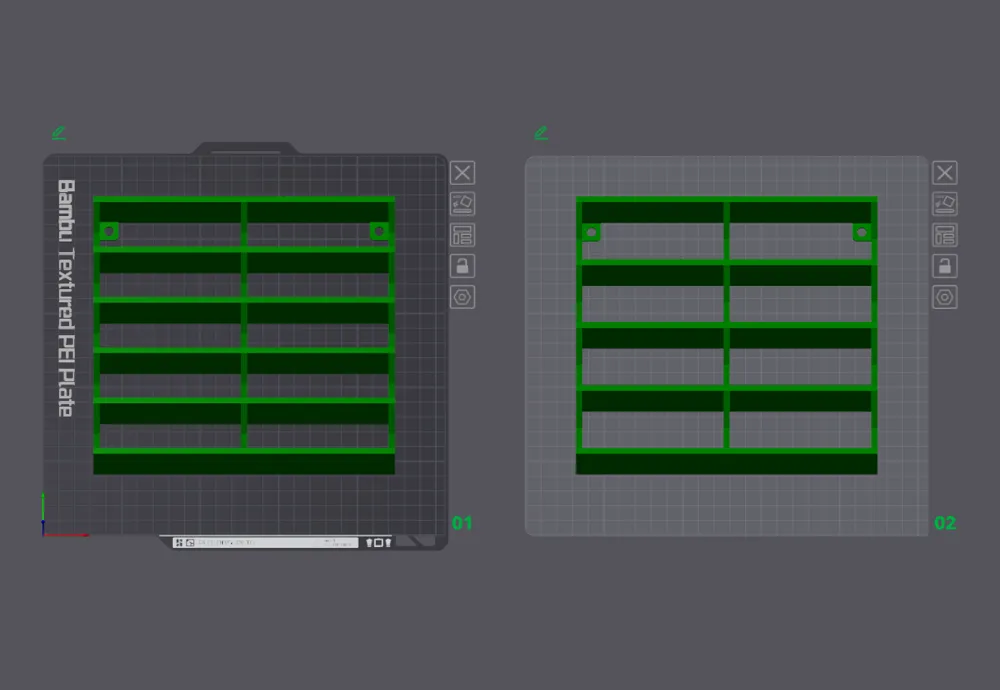Select the green shelf model on plate 01

click(x=244, y=335)
